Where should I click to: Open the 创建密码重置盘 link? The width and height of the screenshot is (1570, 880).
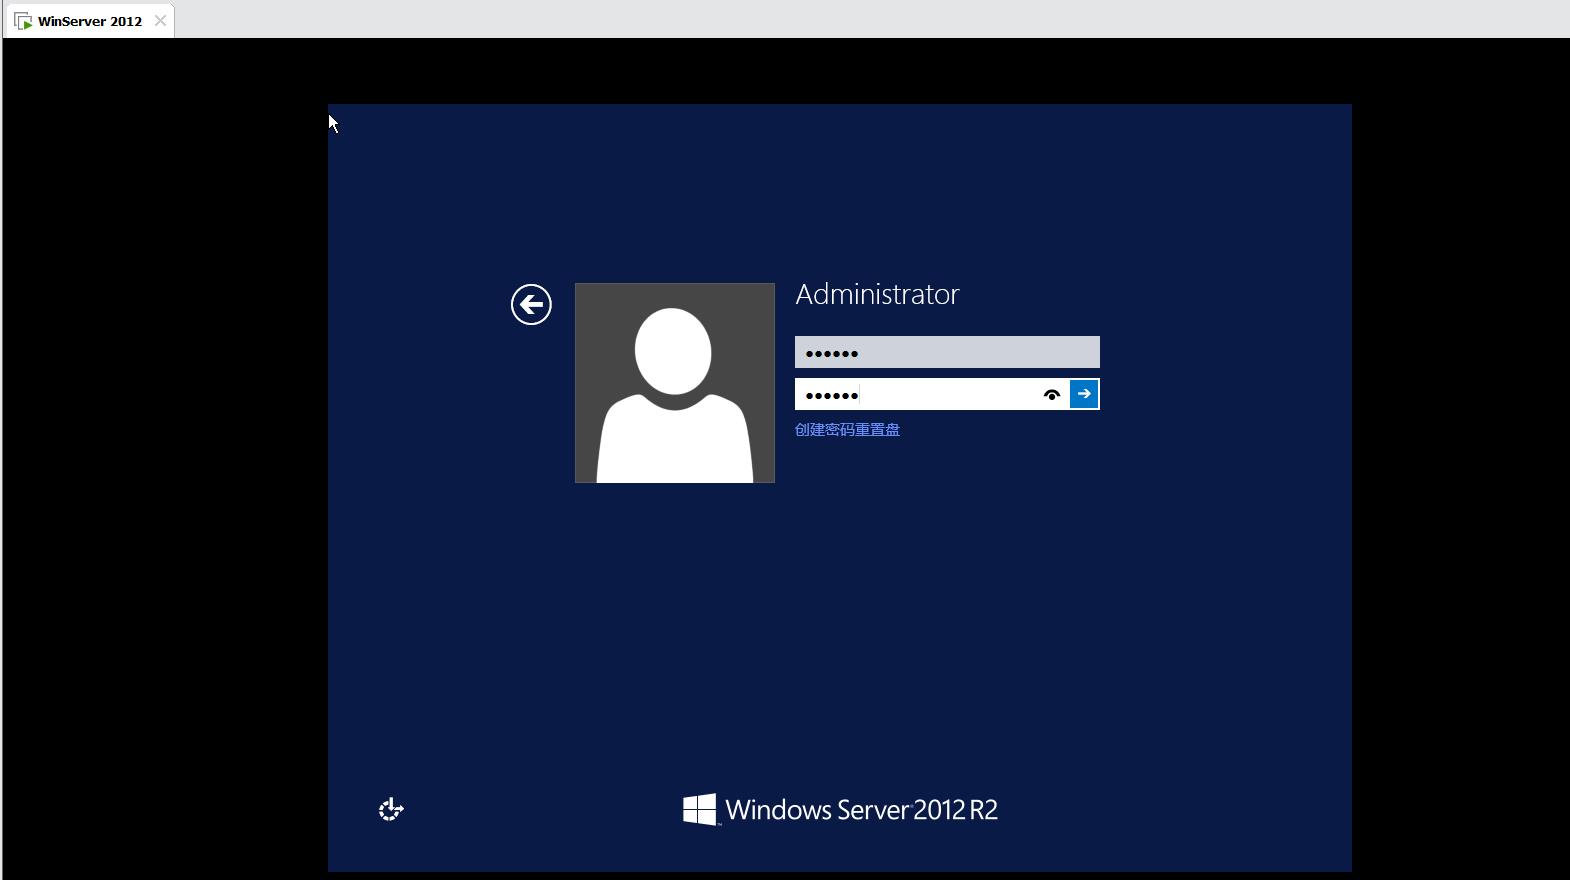847,430
